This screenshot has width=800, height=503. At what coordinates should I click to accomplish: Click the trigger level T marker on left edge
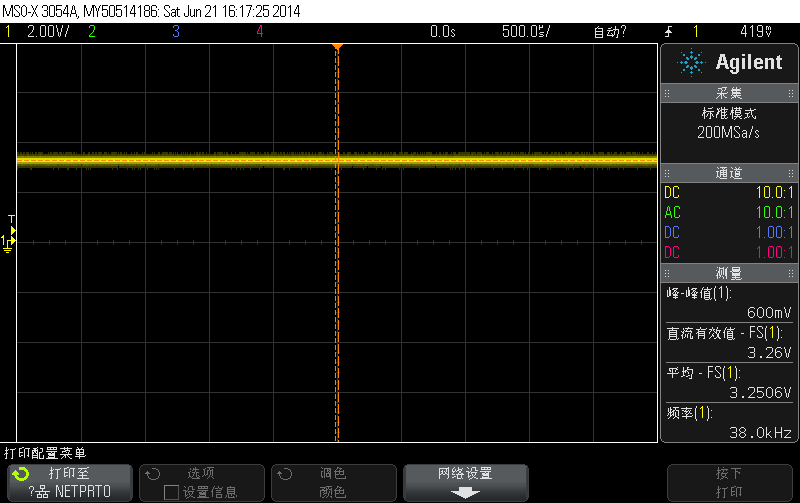[x=12, y=226]
